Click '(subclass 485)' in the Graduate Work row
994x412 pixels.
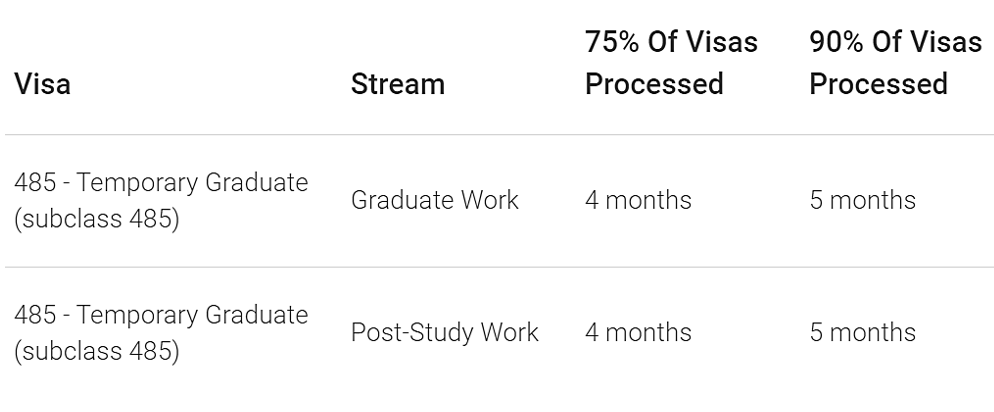pos(96,219)
